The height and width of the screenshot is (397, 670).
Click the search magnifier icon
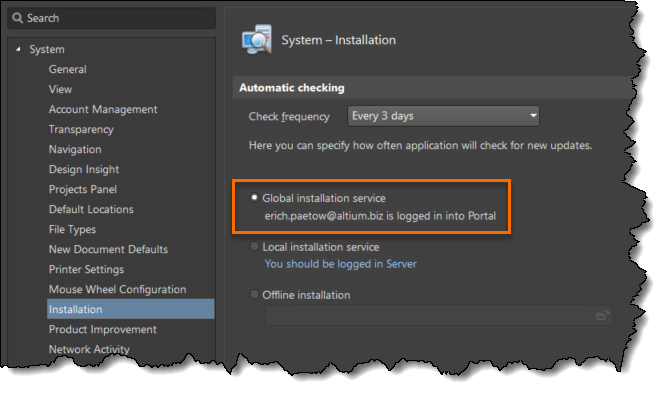(18, 18)
